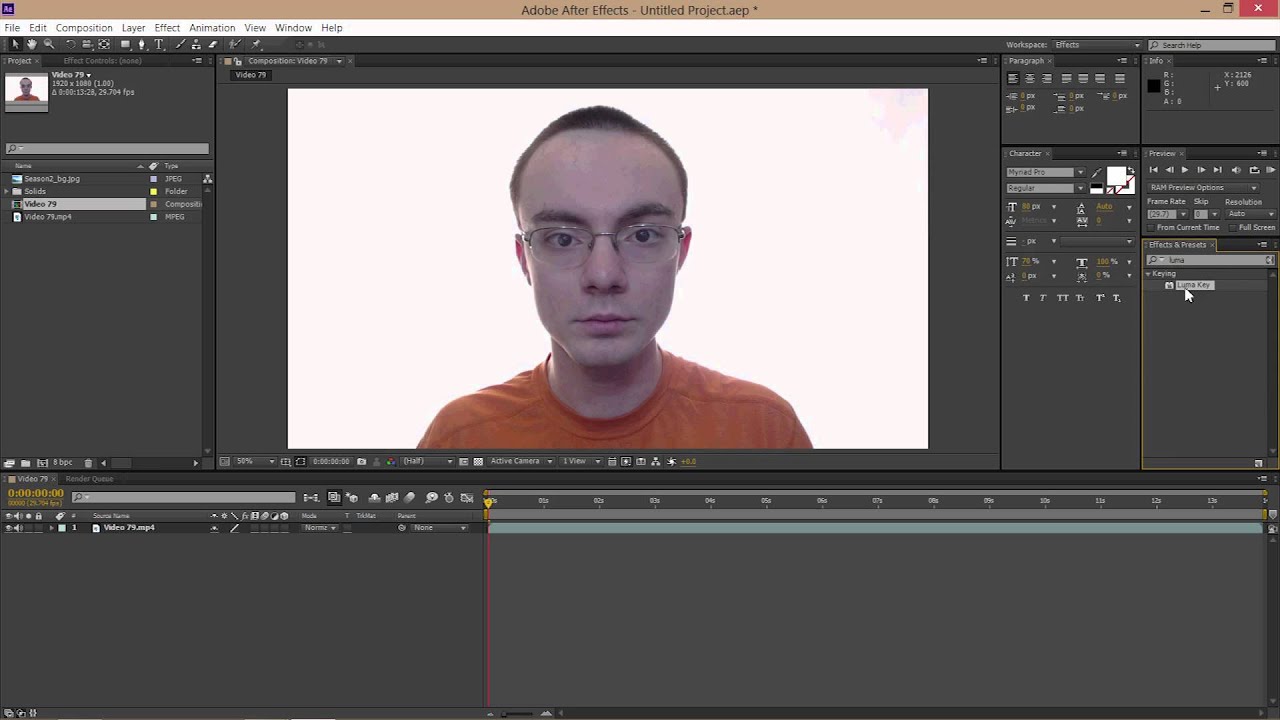Select Luma Key effect in Effects & Presets
Viewport: 1280px width, 720px height.
click(x=1194, y=285)
